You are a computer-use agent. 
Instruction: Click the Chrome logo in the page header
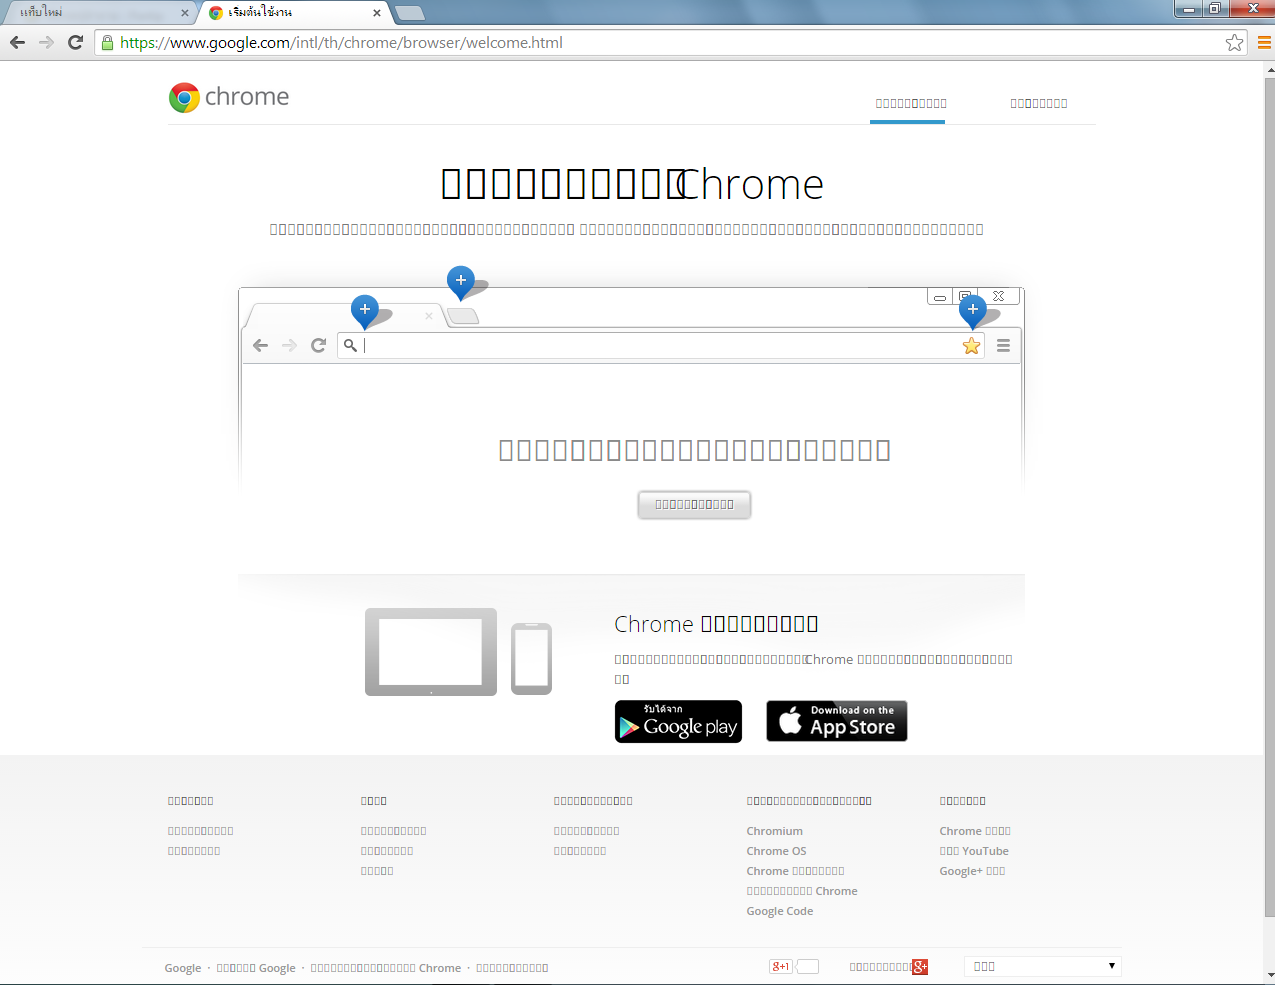[x=229, y=97]
